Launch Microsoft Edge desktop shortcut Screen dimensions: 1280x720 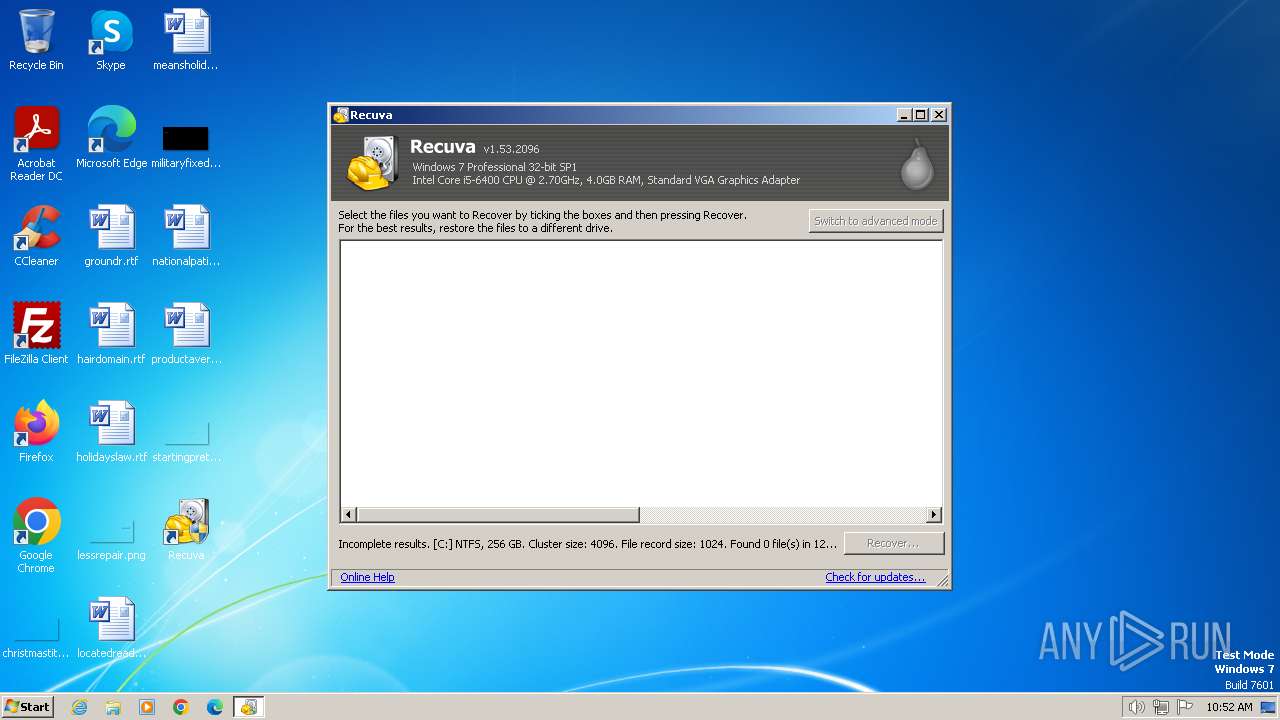(x=111, y=138)
